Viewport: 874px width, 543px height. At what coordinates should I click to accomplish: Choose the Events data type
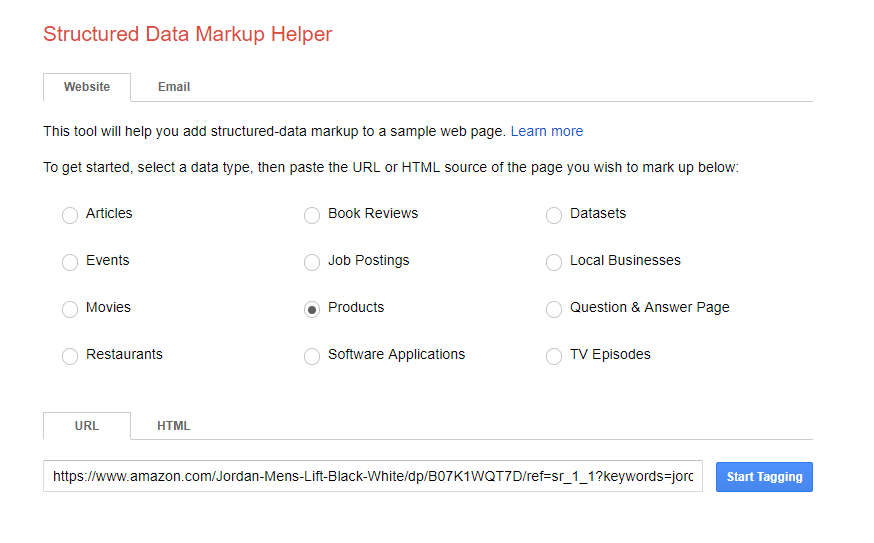point(70,262)
